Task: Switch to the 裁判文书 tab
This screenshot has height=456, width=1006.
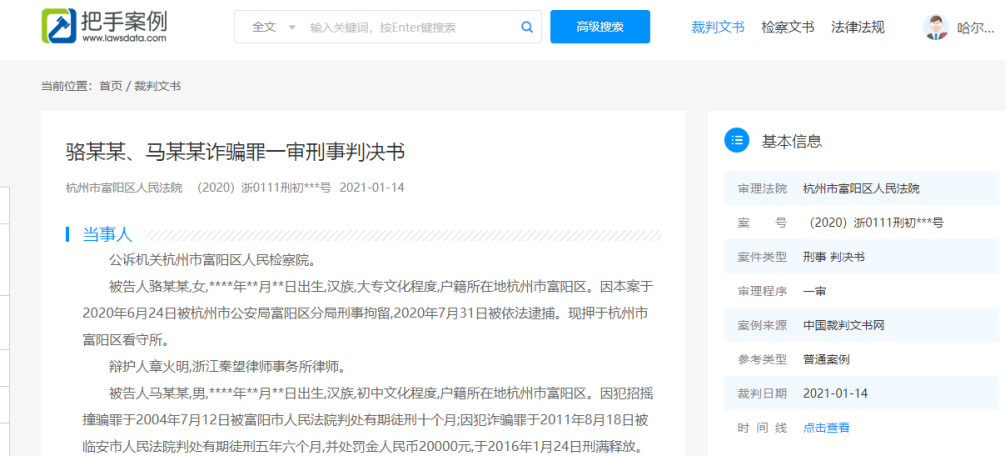Action: [x=717, y=27]
